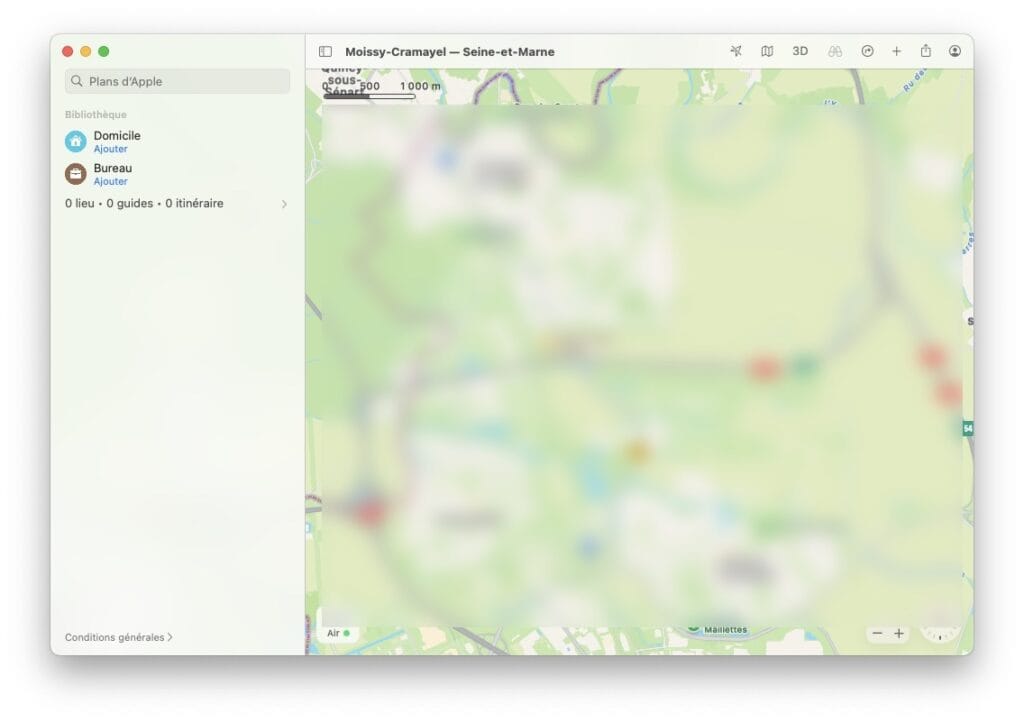Open the map mode selector
The width and height of the screenshot is (1024, 722).
click(x=767, y=51)
